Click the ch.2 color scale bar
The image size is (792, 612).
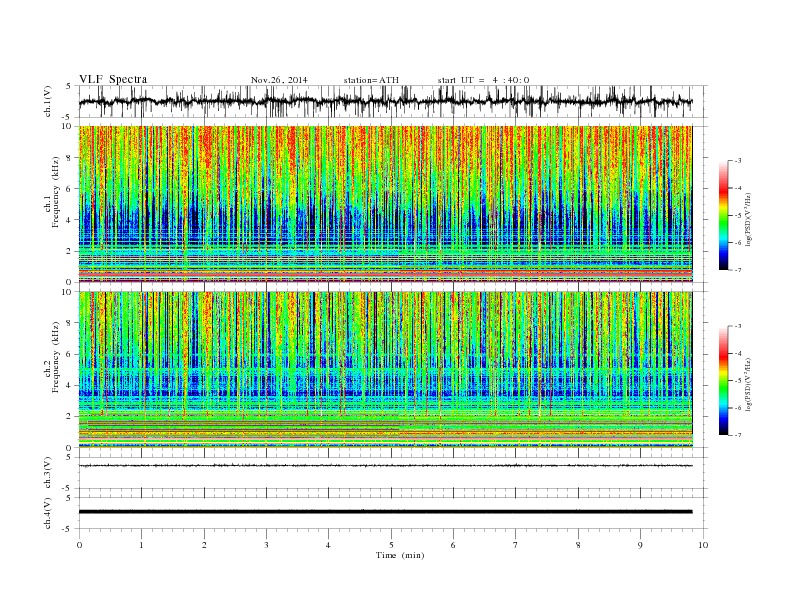723,380
